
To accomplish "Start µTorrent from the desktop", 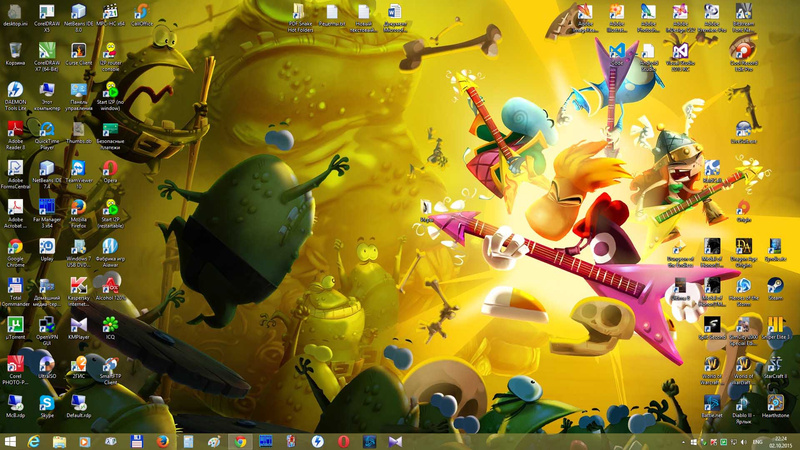I will 15,325.
